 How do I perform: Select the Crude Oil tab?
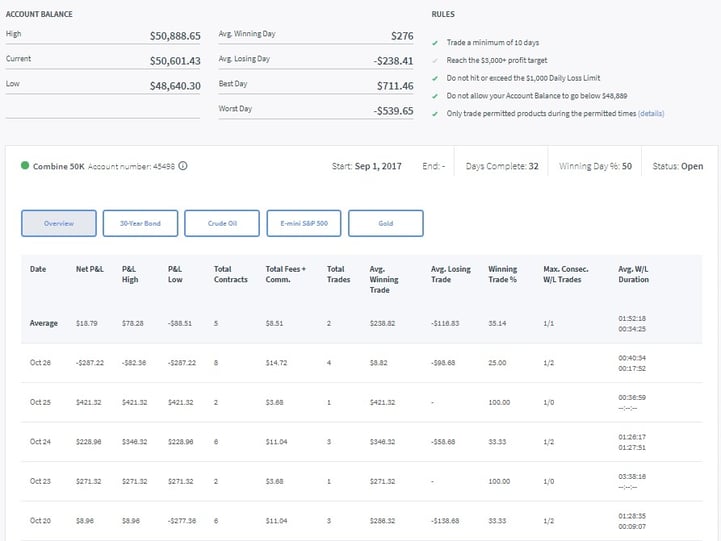click(222, 223)
